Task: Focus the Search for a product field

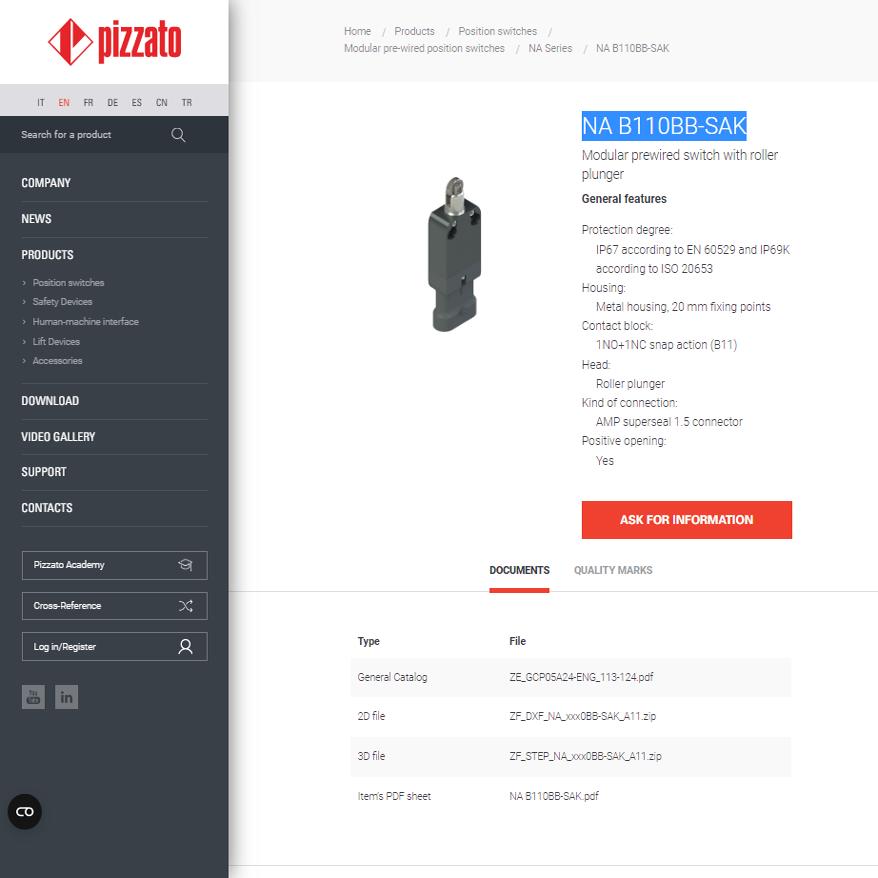Action: pyautogui.click(x=92, y=135)
